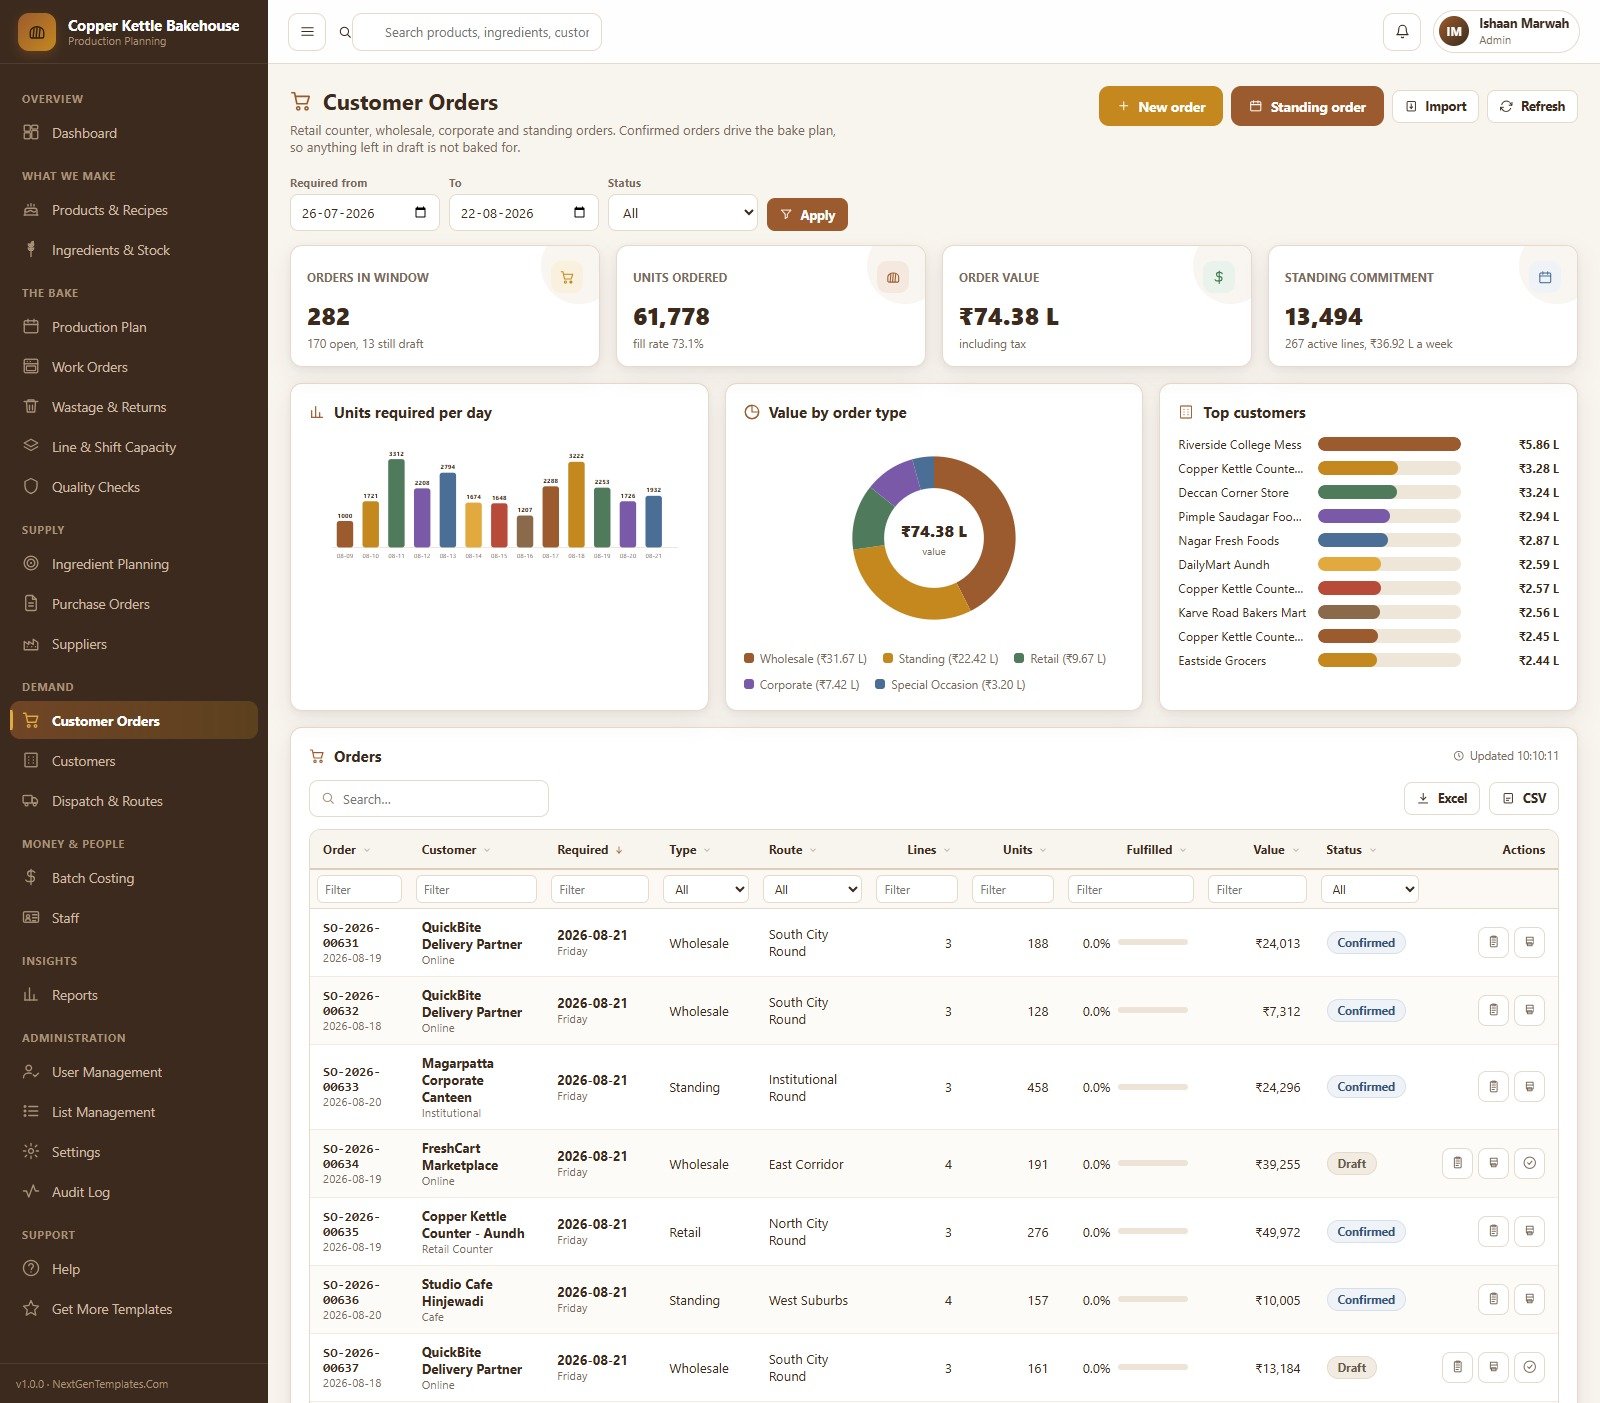Click Riverside College Mess value bar
This screenshot has width=1600, height=1403.
(x=1389, y=444)
